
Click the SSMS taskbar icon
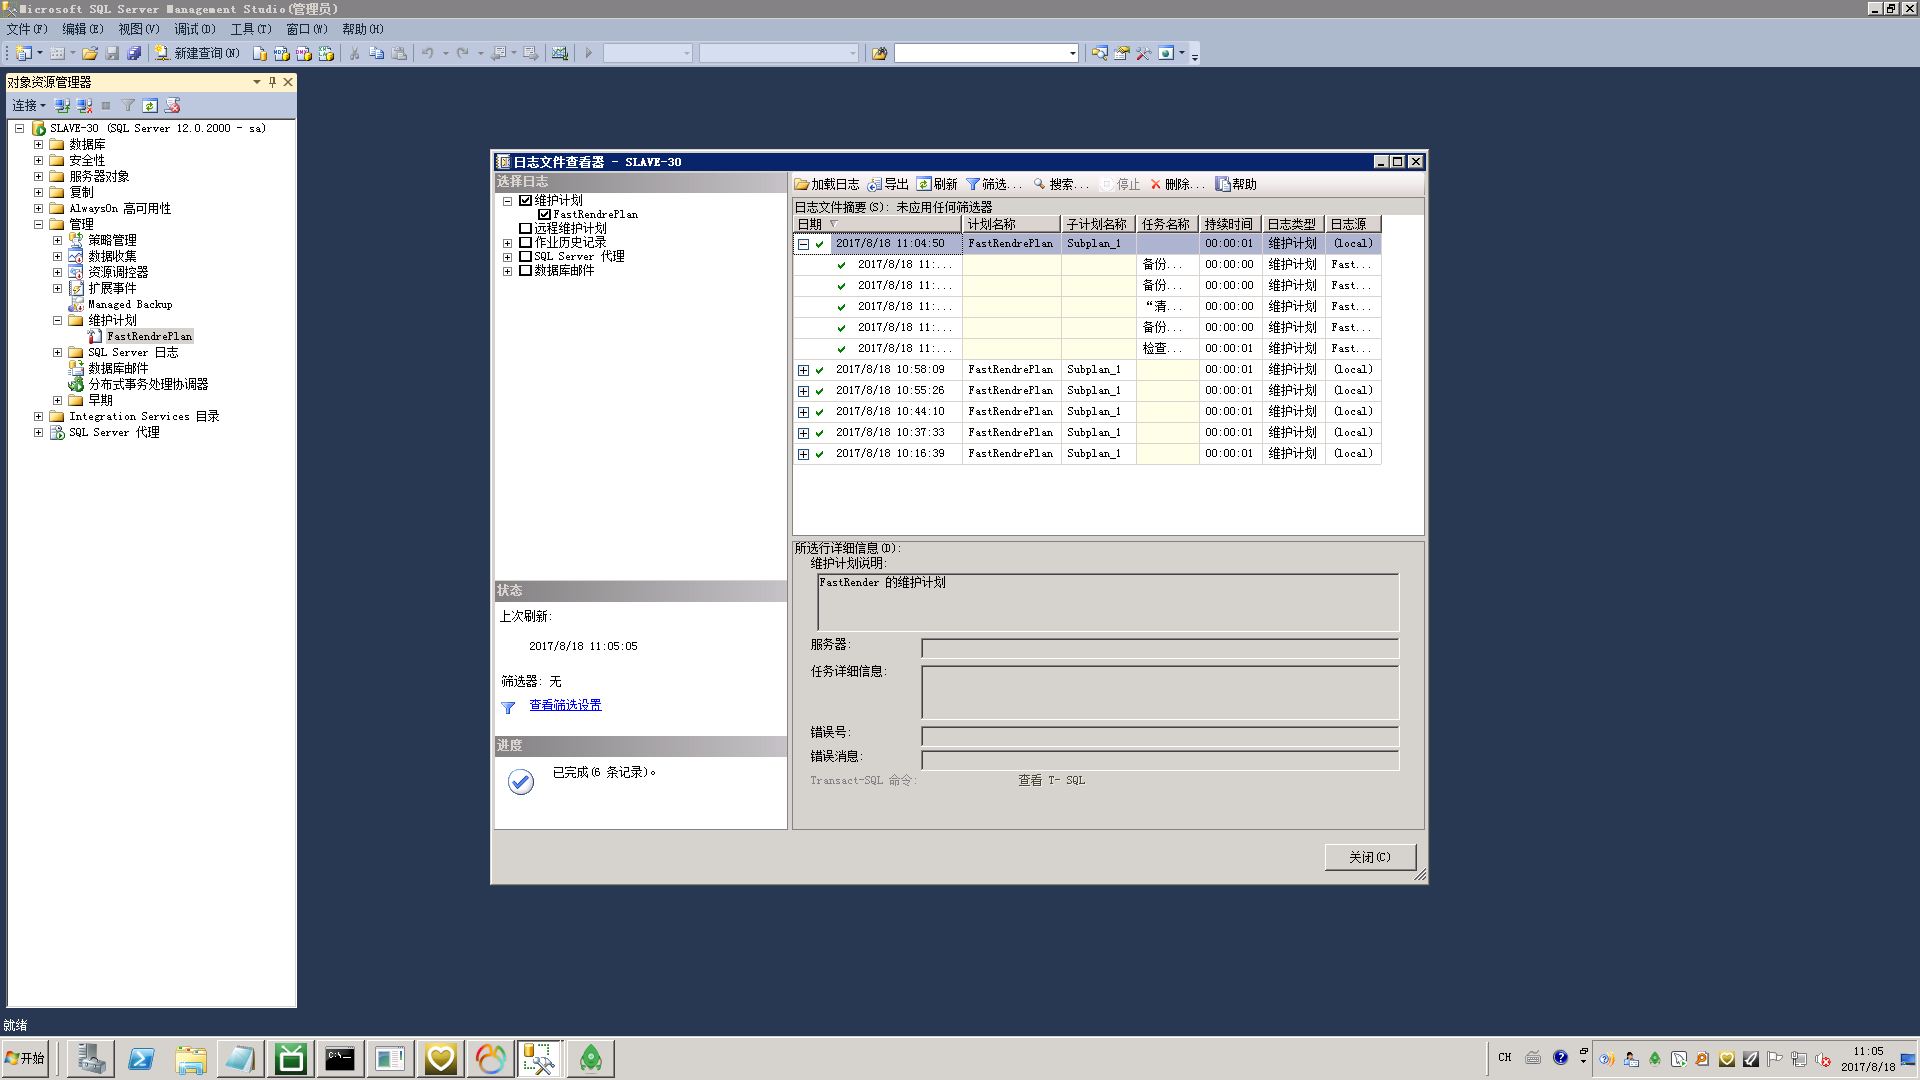click(x=539, y=1058)
